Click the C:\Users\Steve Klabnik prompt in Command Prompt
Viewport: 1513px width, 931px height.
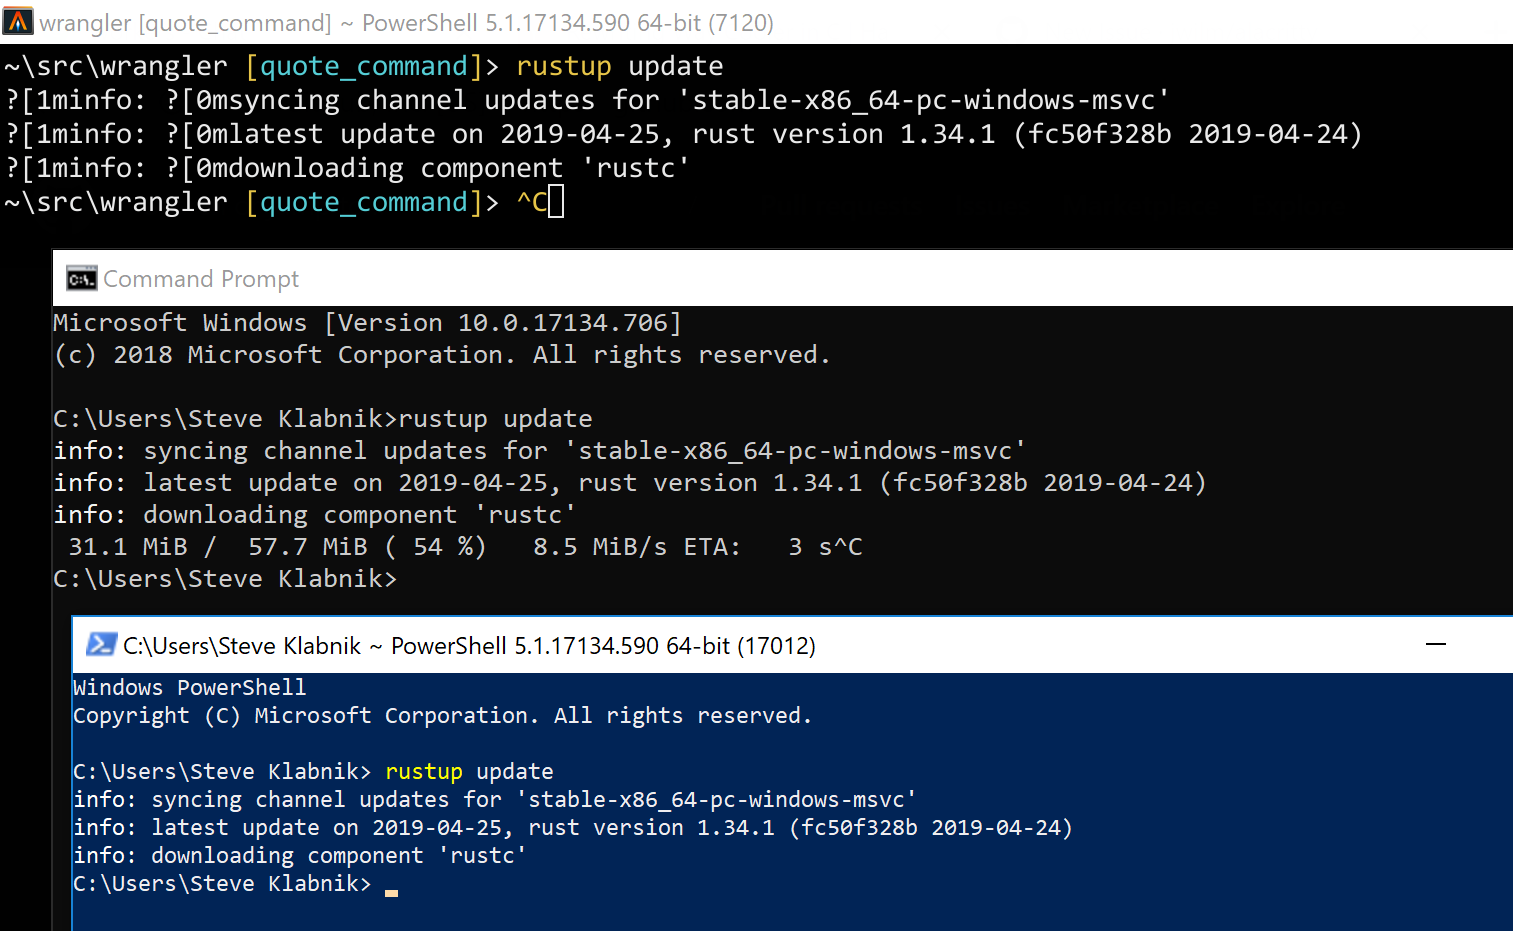[x=224, y=578]
